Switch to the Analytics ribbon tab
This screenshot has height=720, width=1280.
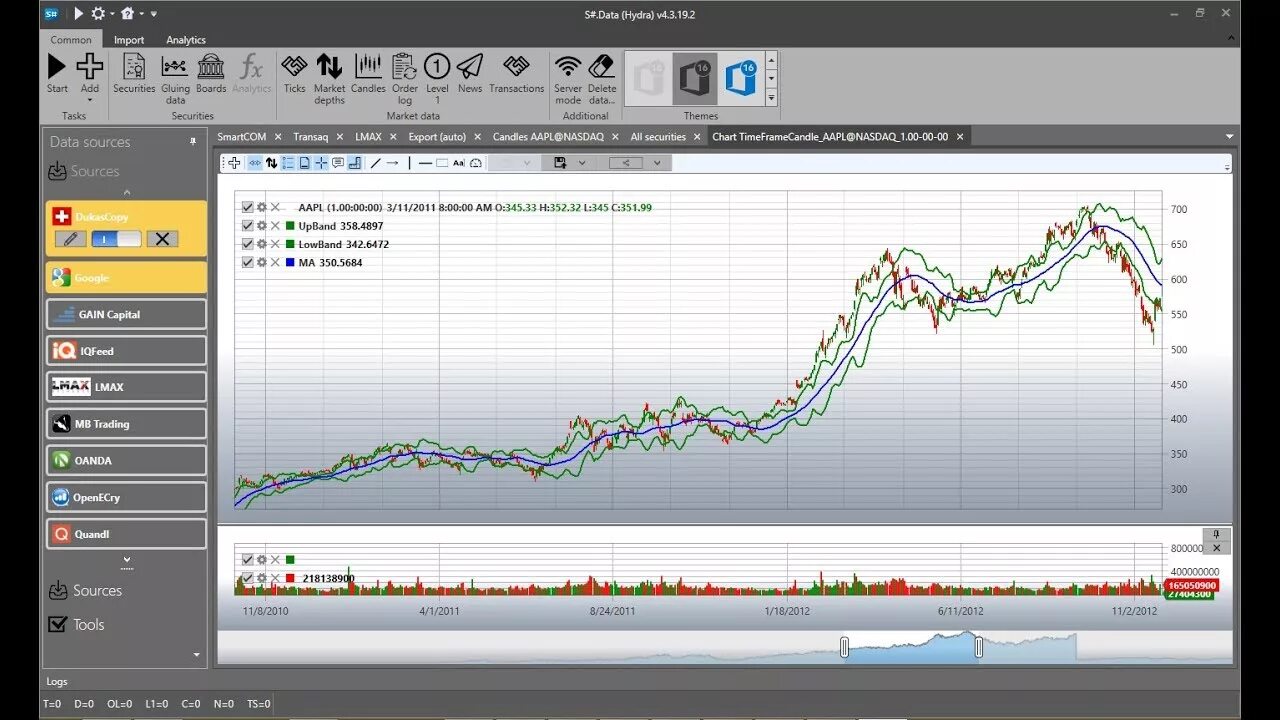(186, 40)
